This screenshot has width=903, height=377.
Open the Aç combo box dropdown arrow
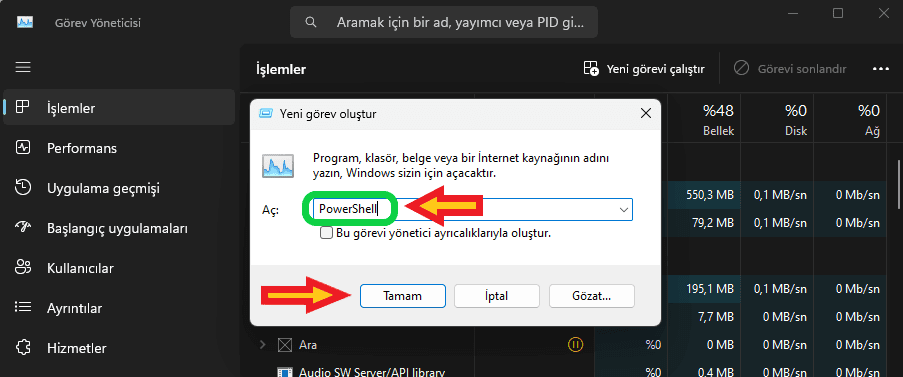pos(623,210)
